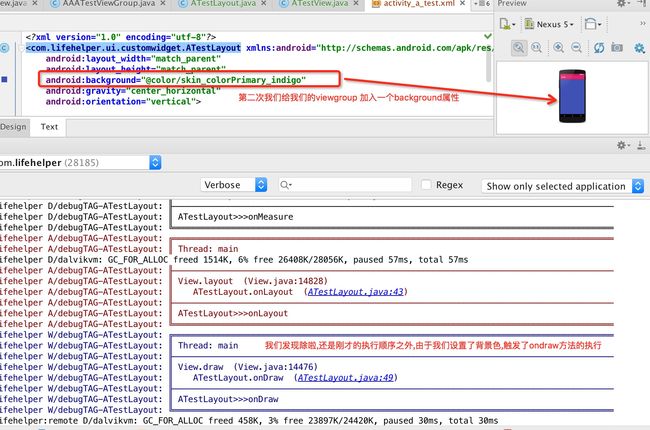Switch to the Text editor tab
The width and height of the screenshot is (650, 430).
coord(49,127)
